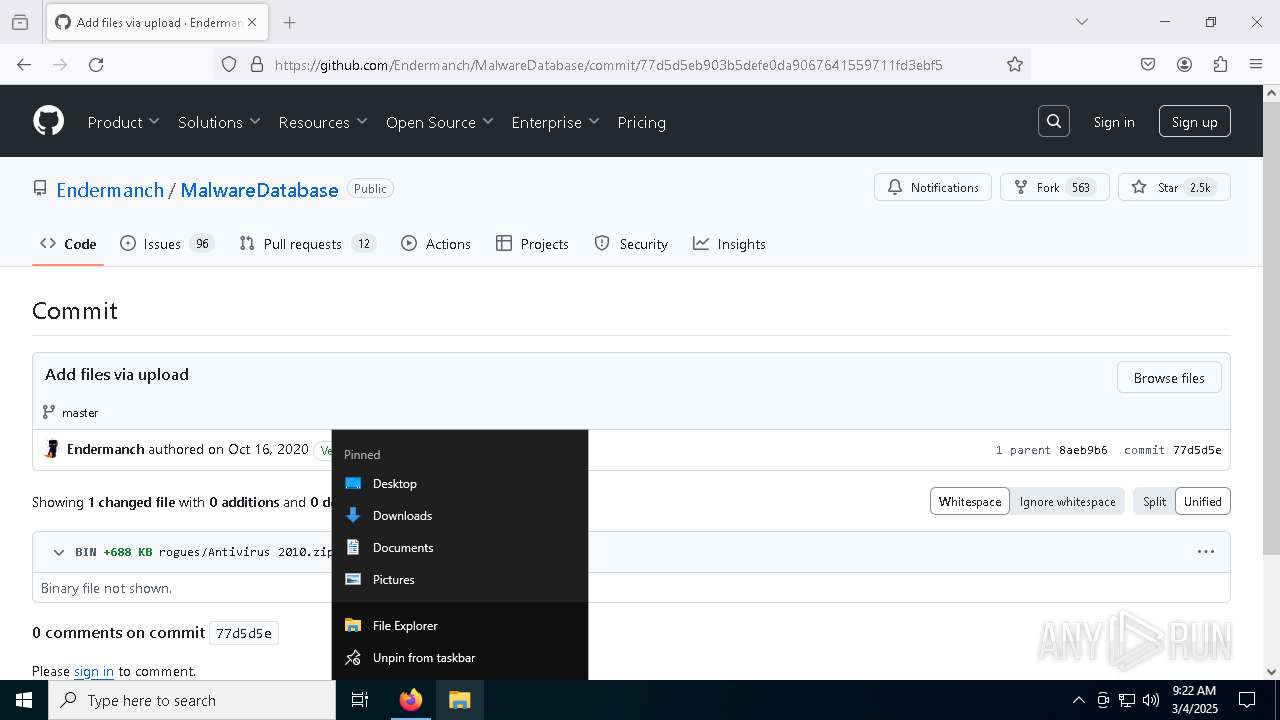Open the Insights tab
Viewport: 1280px width, 720px height.
pyautogui.click(x=729, y=244)
